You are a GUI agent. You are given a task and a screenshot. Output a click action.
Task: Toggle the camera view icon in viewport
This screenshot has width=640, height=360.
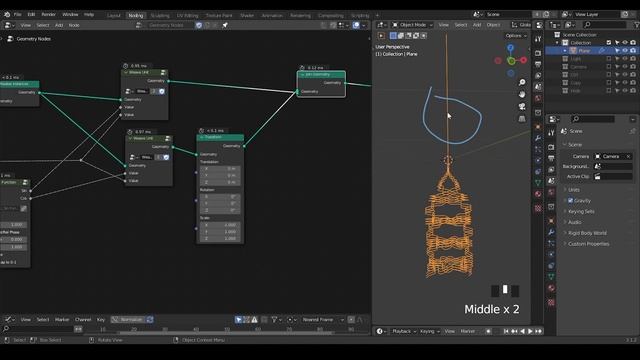[522, 107]
